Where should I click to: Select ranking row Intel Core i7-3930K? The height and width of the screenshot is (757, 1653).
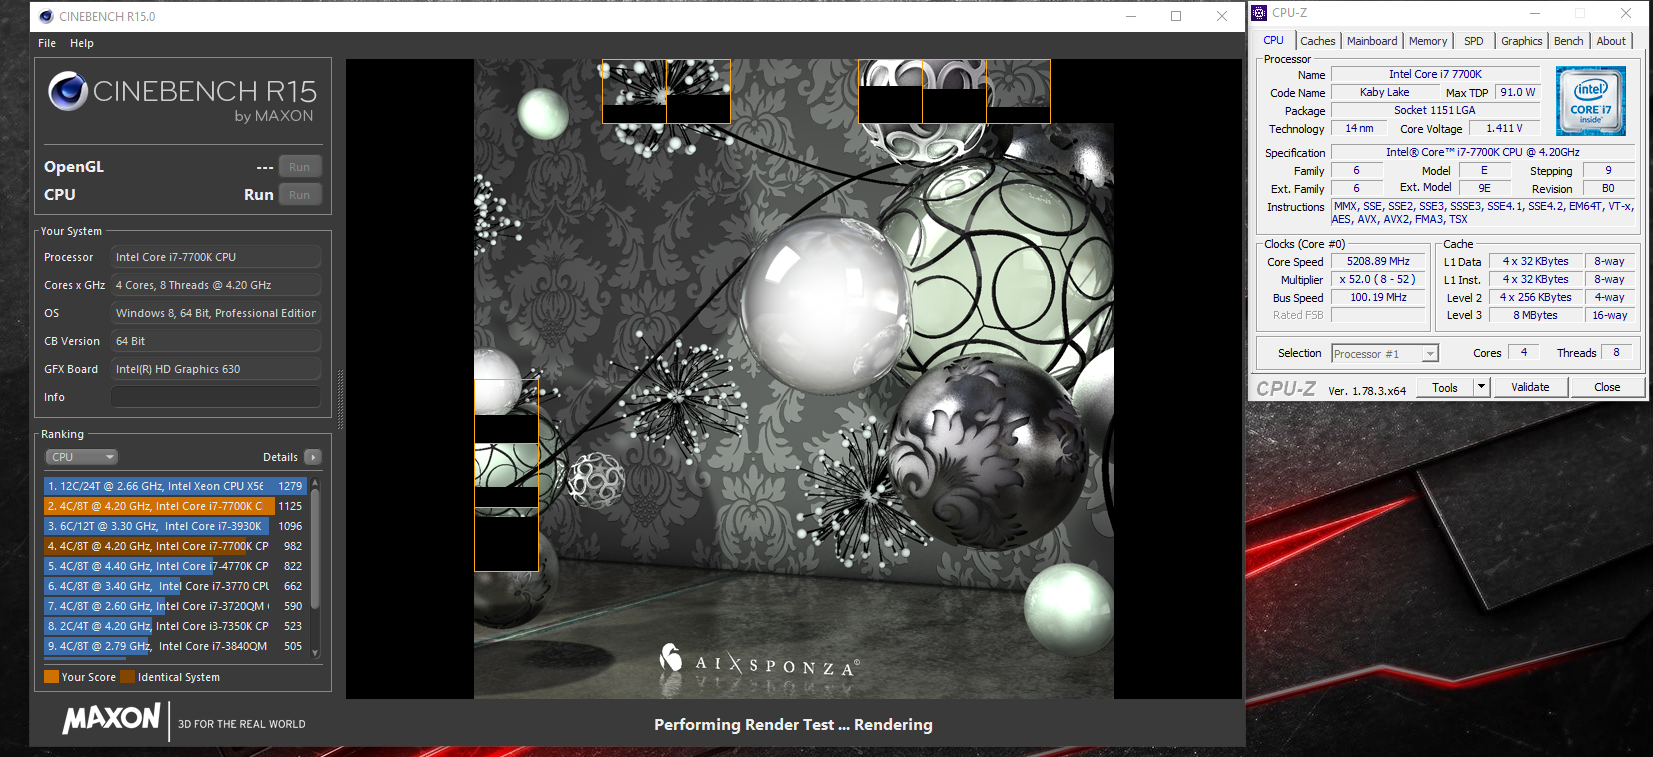tap(175, 526)
